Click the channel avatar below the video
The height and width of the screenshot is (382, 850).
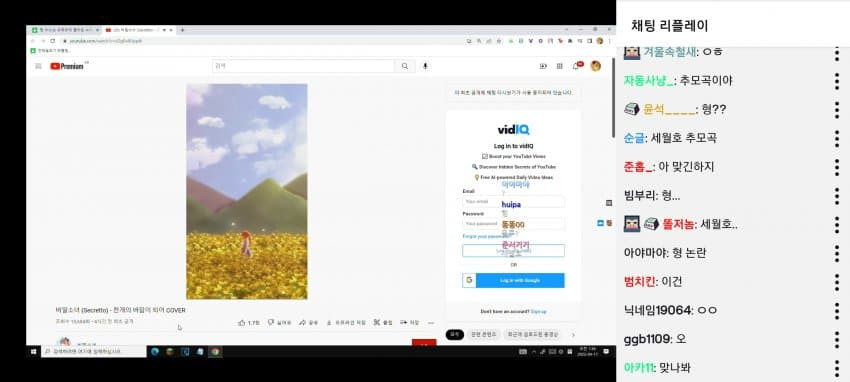click(65, 341)
